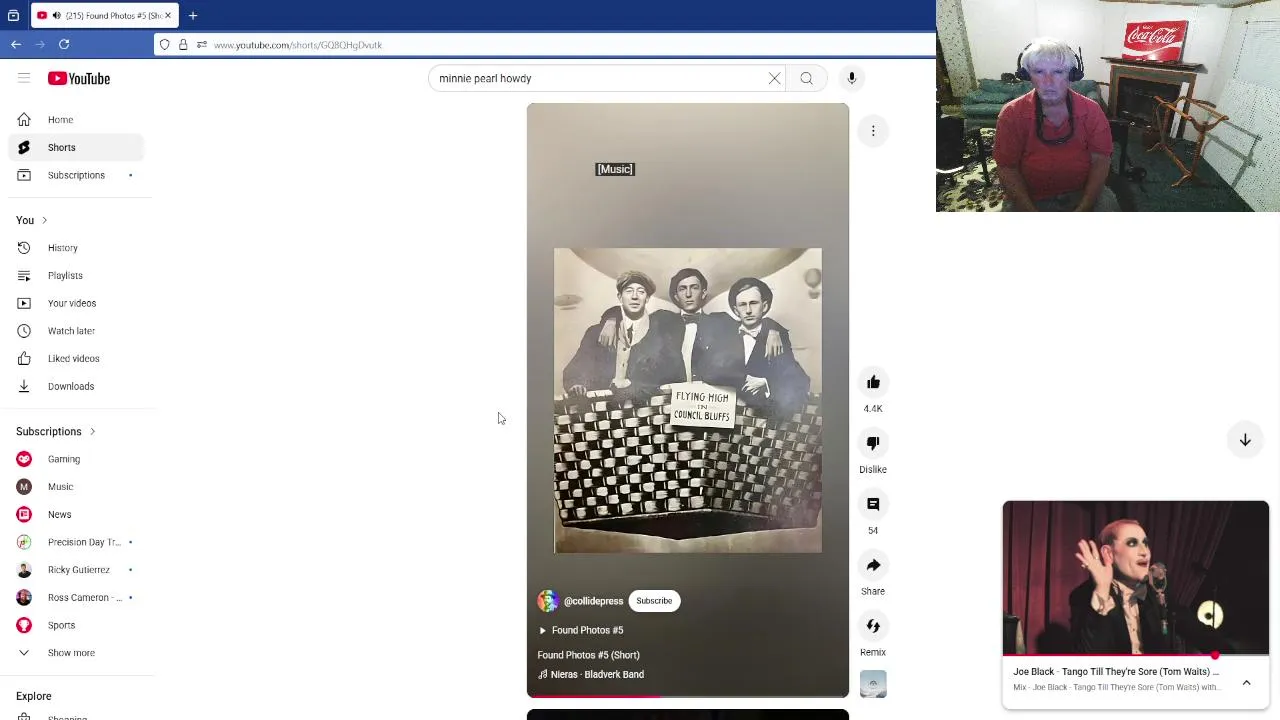Image resolution: width=1280 pixels, height=720 pixels.
Task: Like this Short with thumbs up
Action: (x=873, y=382)
